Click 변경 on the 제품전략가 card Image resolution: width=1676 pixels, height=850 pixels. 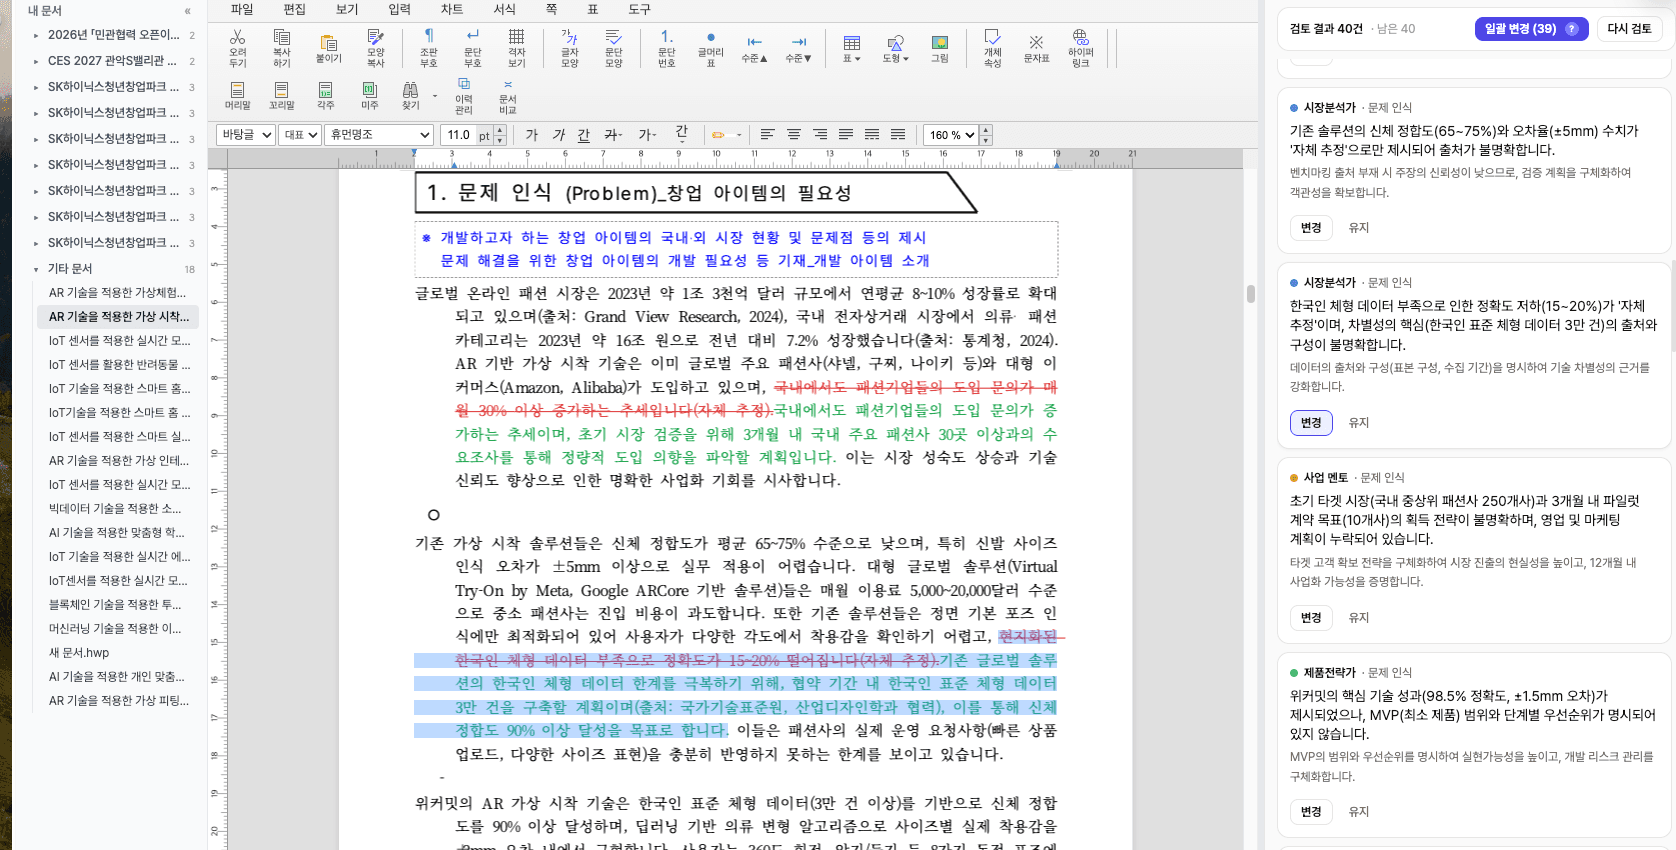pyautogui.click(x=1311, y=812)
